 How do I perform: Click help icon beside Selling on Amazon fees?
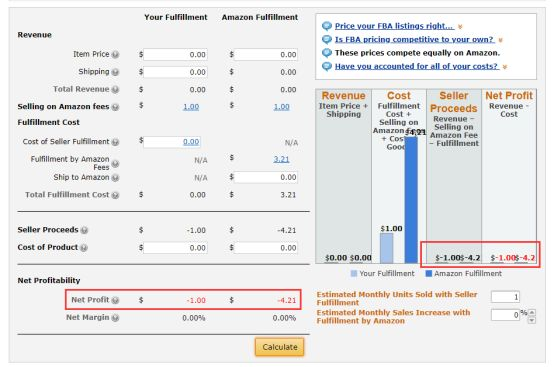coord(115,107)
